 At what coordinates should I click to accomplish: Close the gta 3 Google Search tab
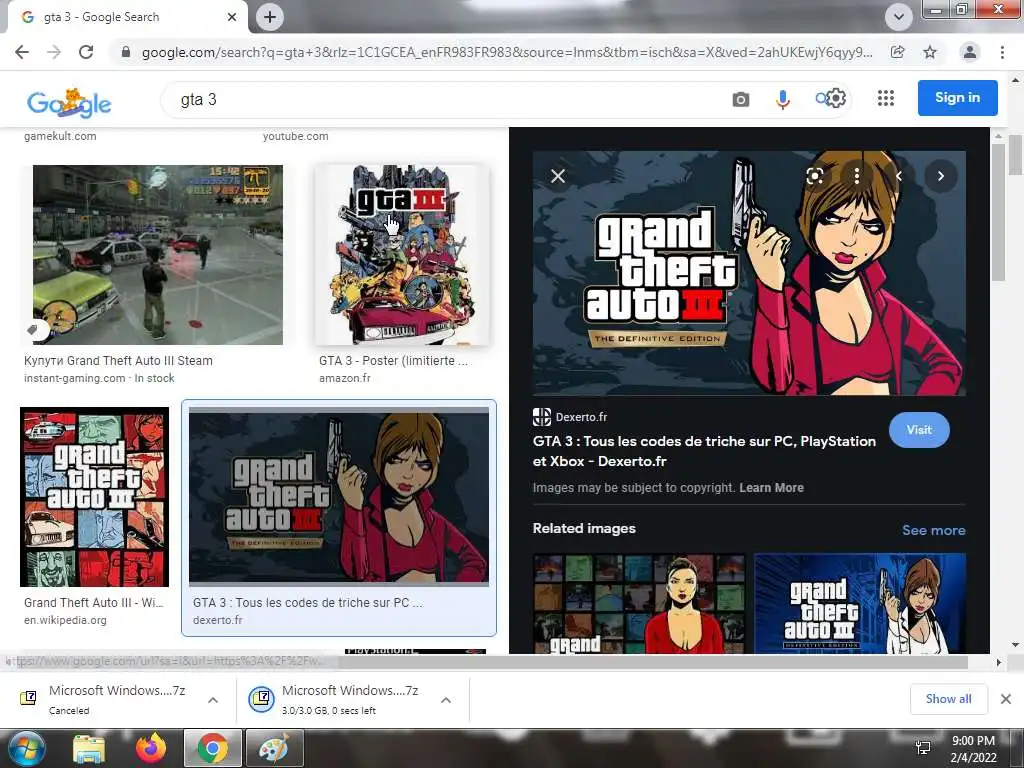coord(232,17)
